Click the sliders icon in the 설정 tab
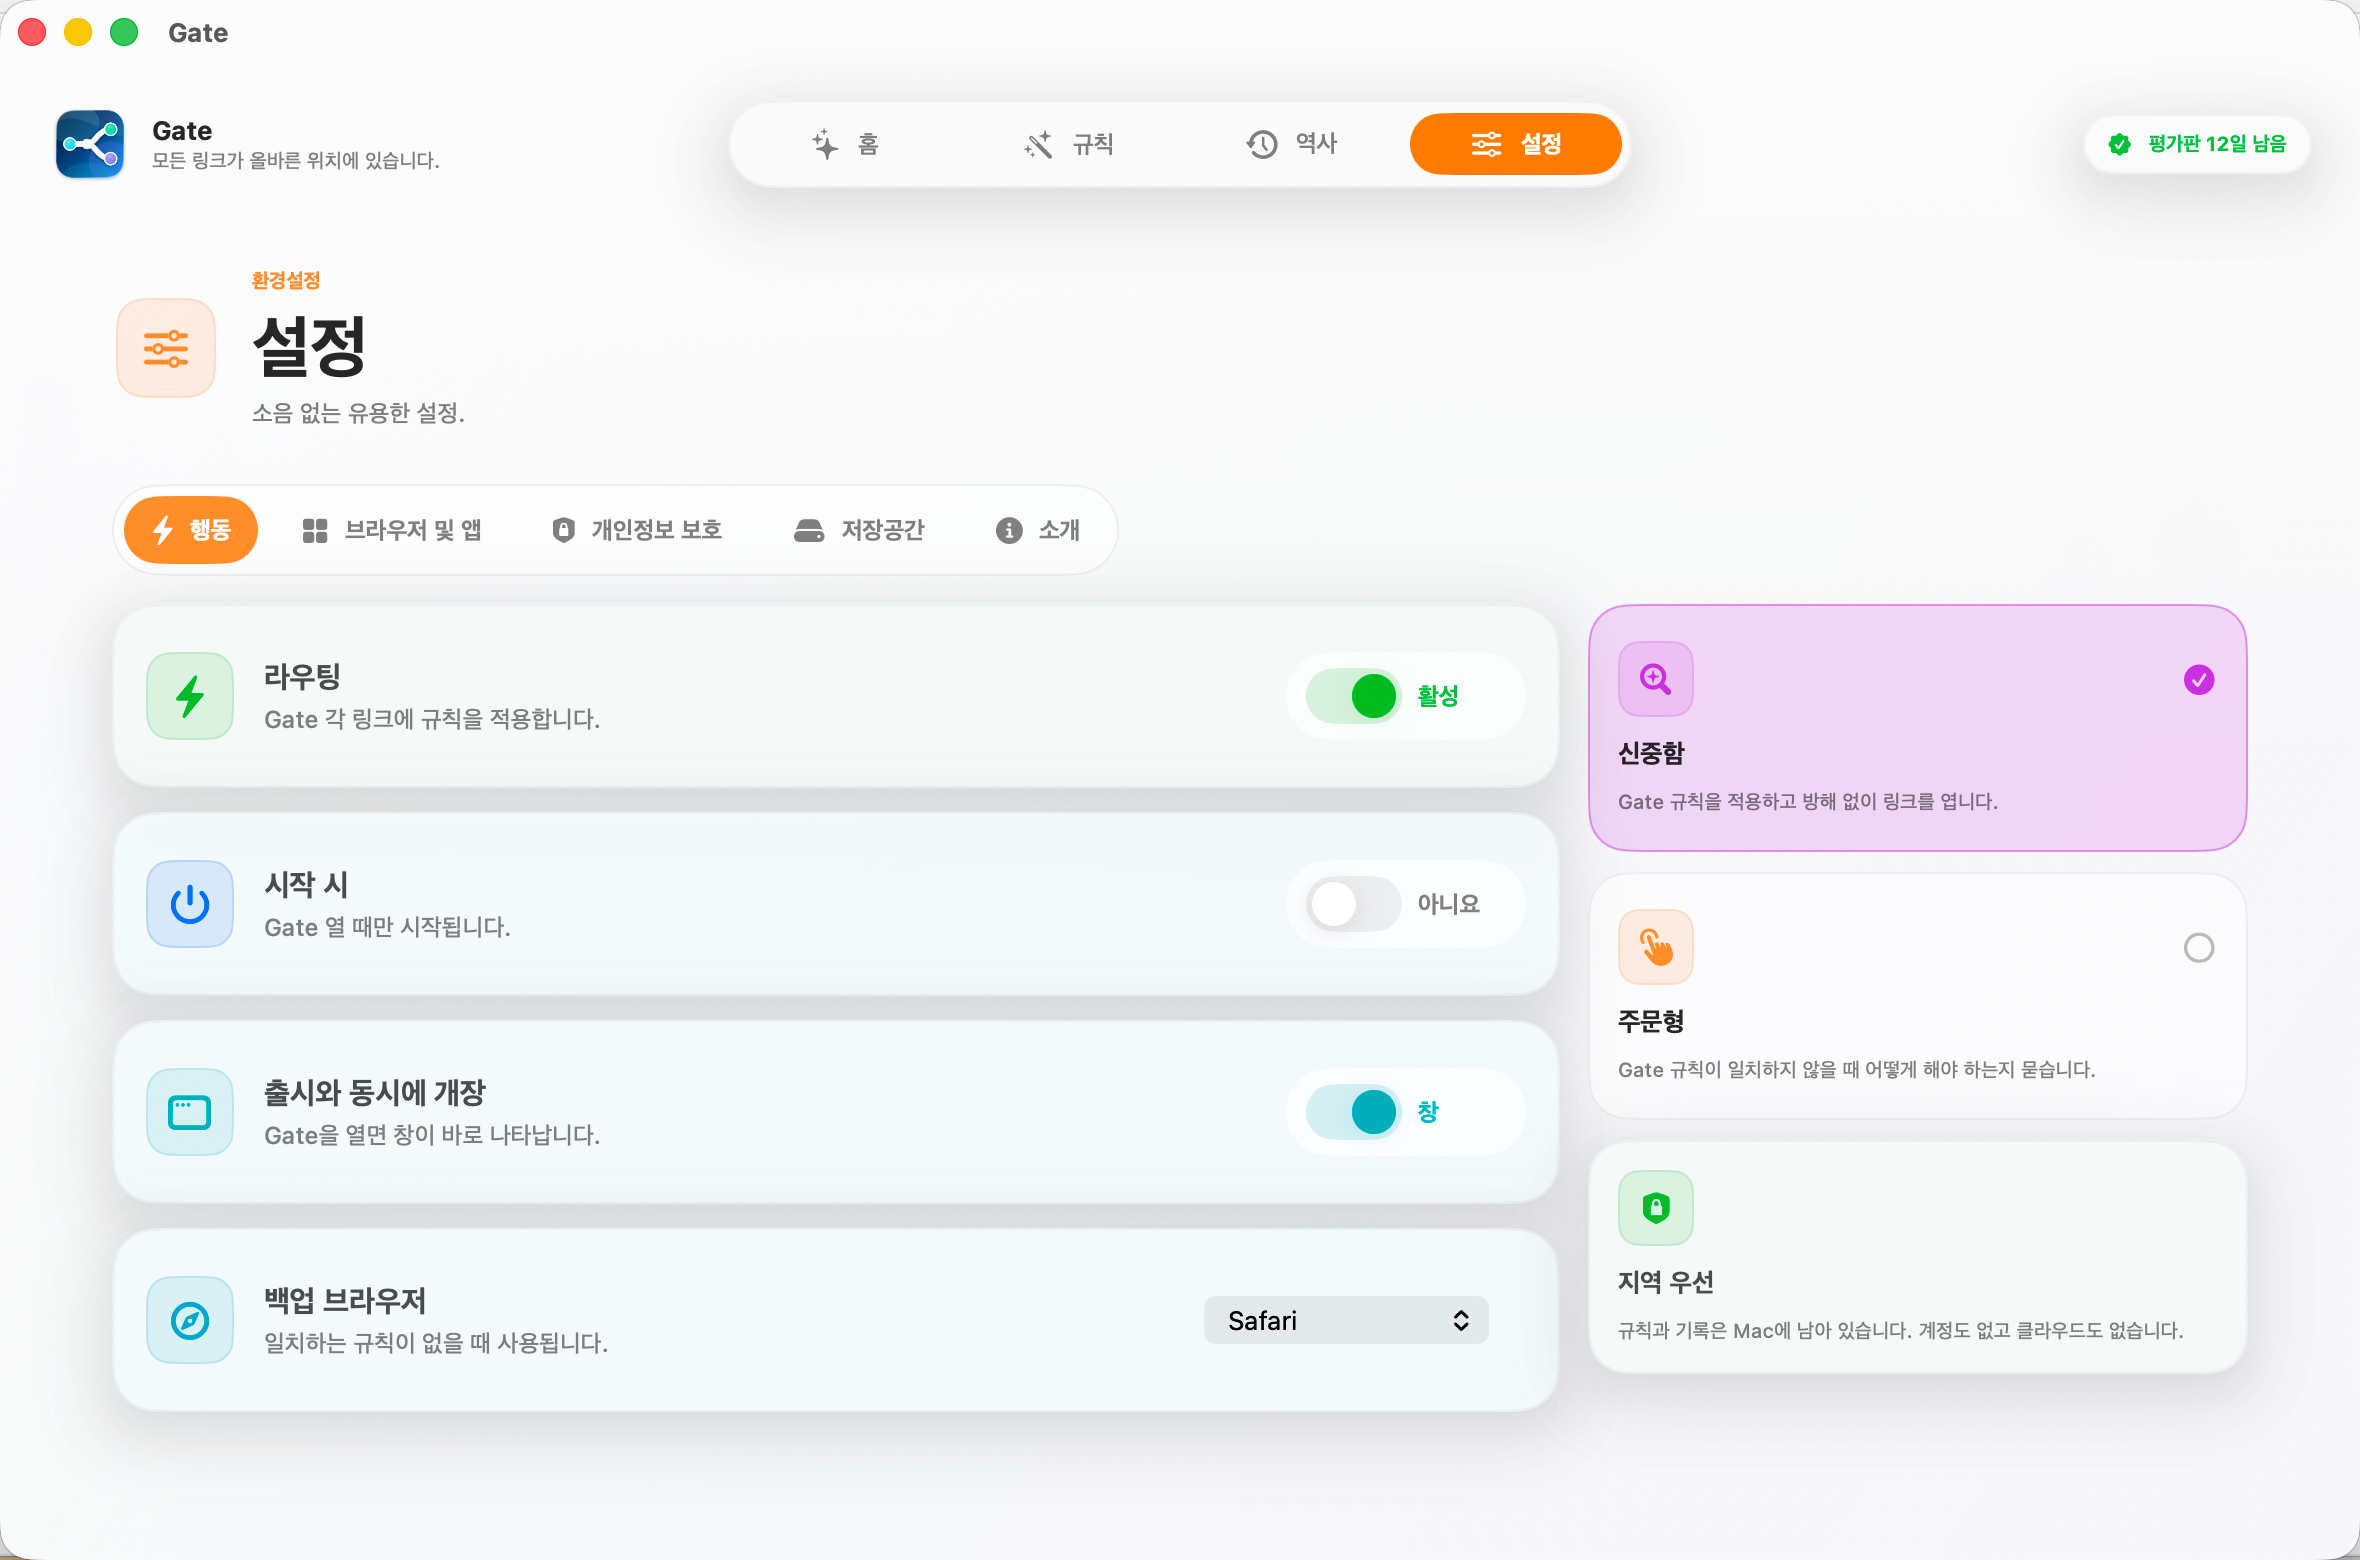This screenshot has width=2360, height=1560. (1486, 144)
